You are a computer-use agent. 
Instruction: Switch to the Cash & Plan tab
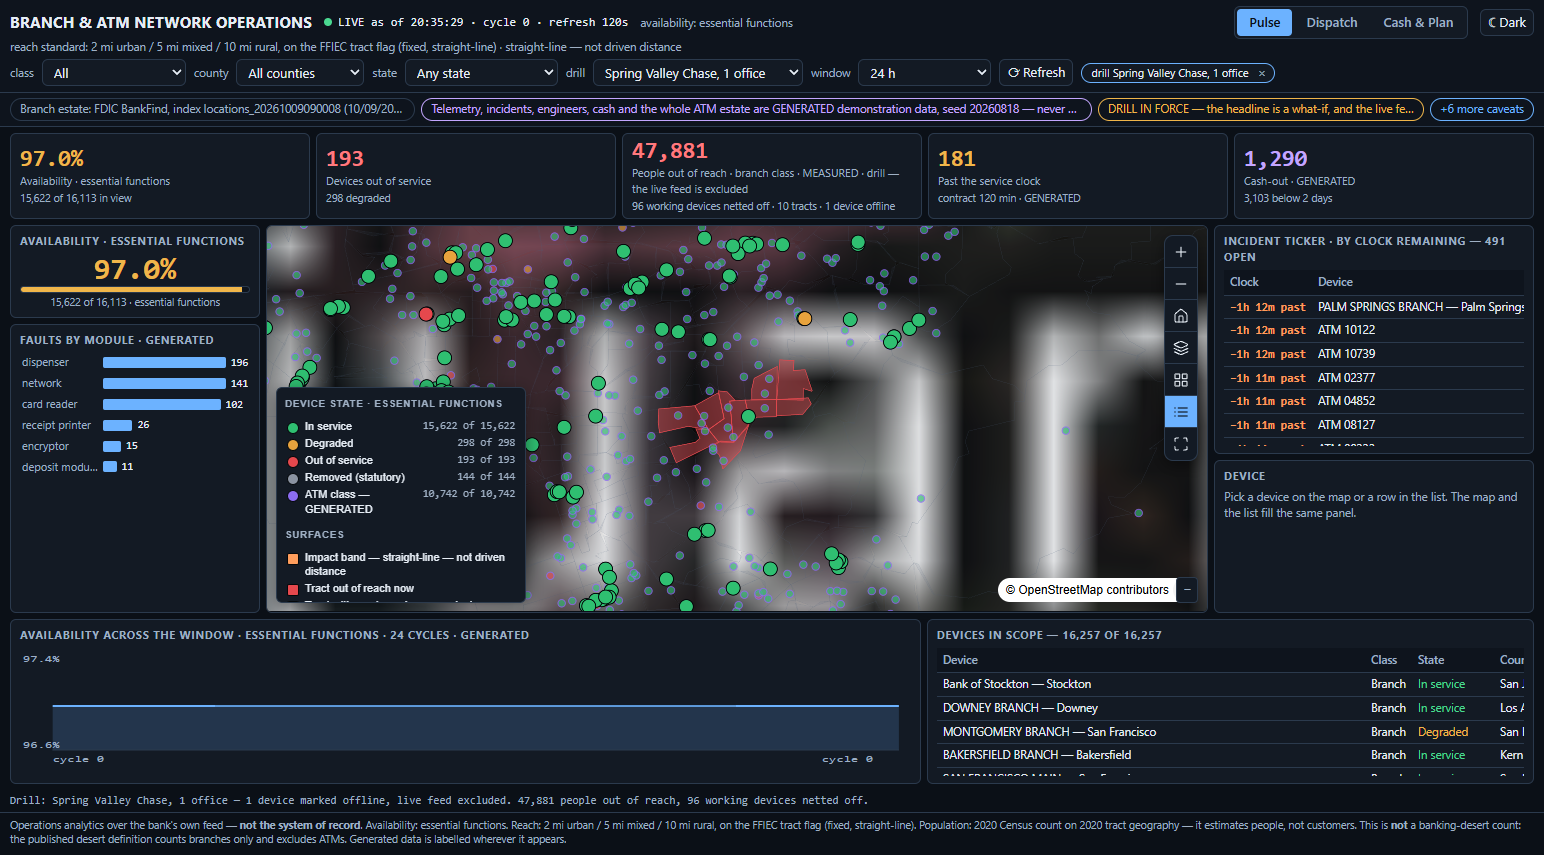[1418, 22]
